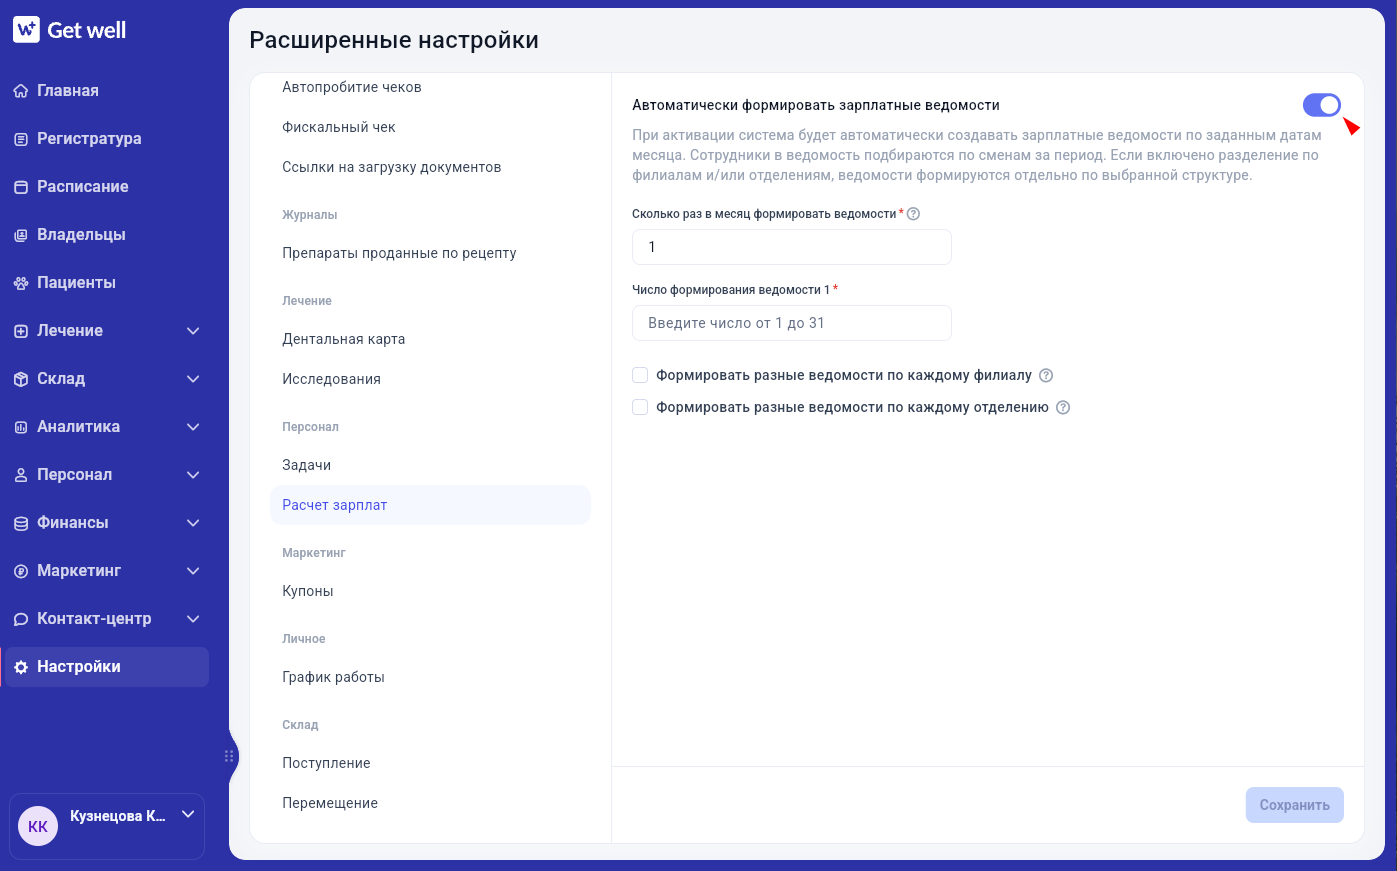Expand the Аналитика sidebar chevron

pos(193,427)
